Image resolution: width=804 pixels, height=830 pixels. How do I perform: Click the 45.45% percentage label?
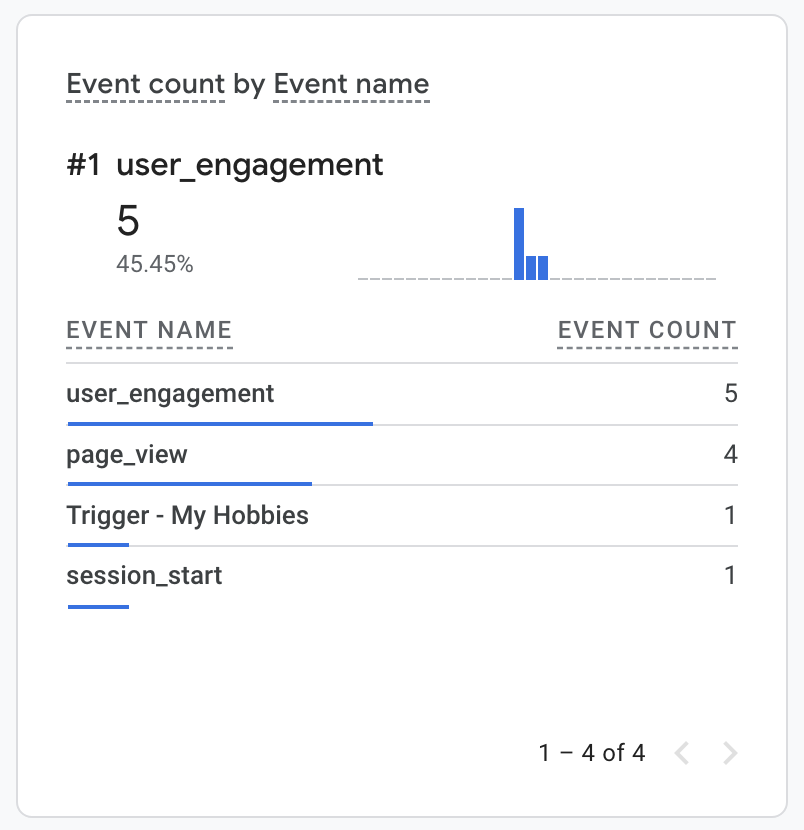point(155,264)
